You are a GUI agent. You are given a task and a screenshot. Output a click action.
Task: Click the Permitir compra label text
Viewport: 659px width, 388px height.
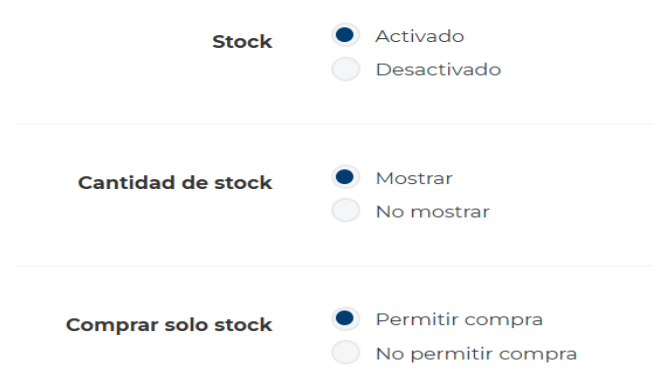point(459,320)
